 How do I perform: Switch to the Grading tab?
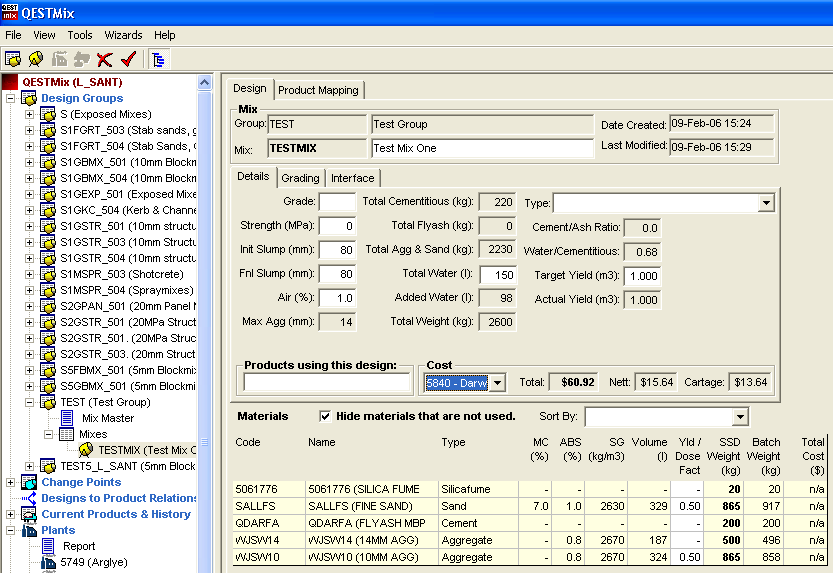tap(300, 178)
